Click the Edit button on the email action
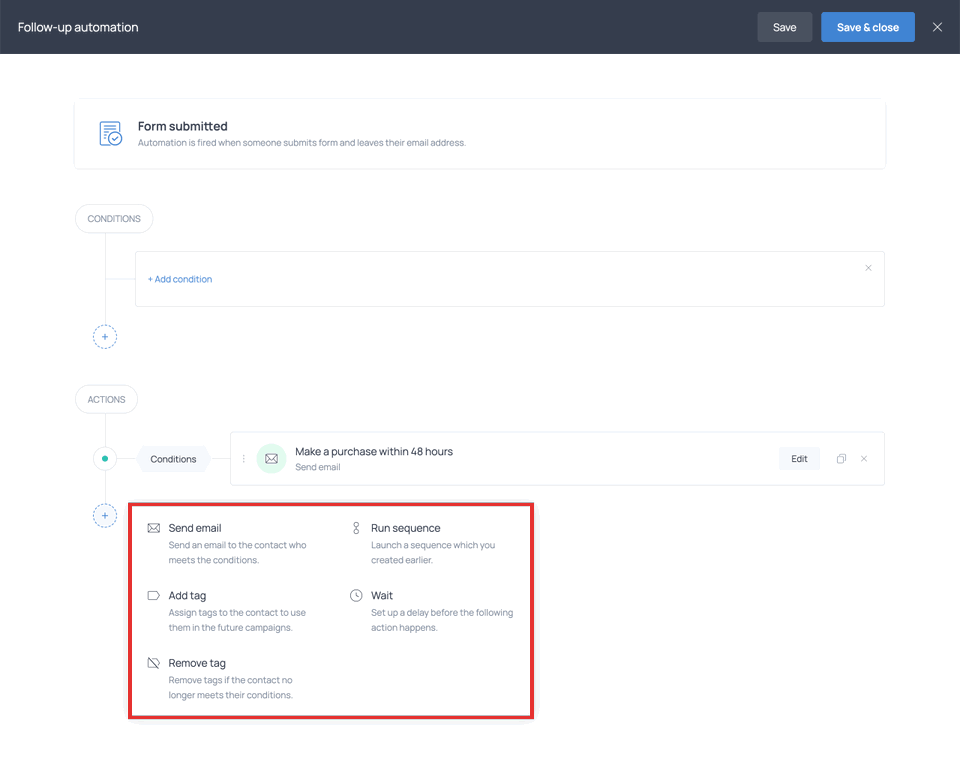The height and width of the screenshot is (780, 960). pos(799,459)
